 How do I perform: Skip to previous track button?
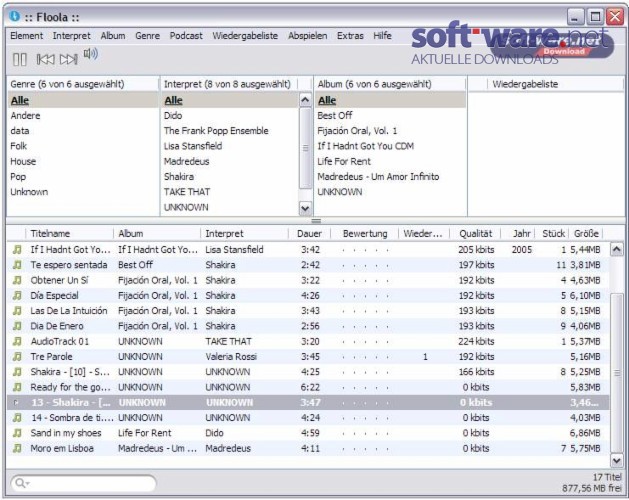coord(45,59)
